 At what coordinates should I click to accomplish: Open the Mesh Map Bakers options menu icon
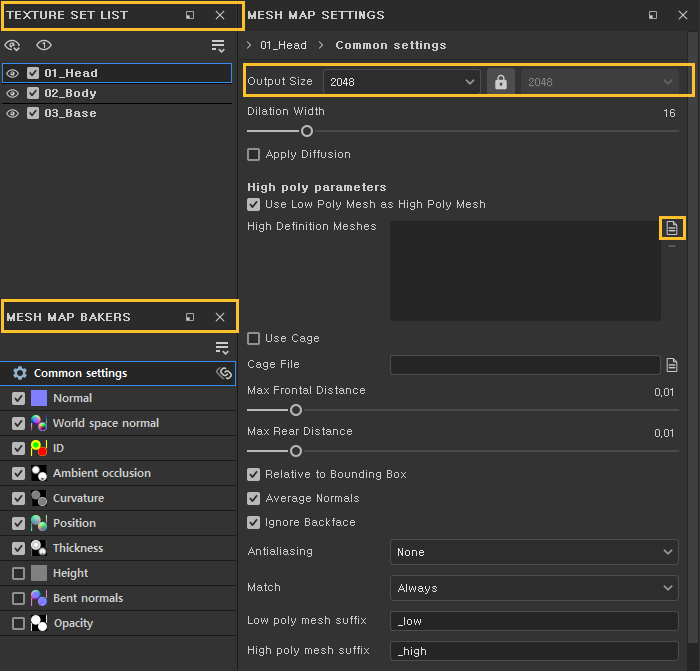point(222,347)
